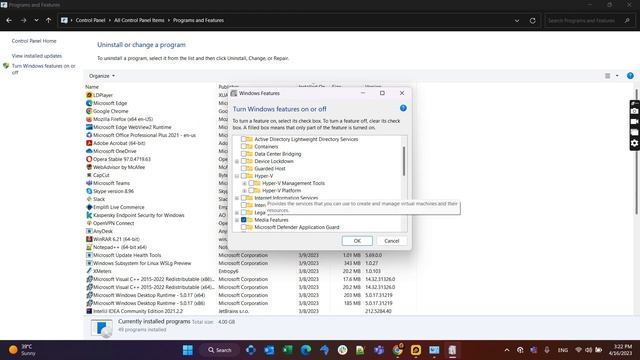Click the camera screenshot icon on side panel
Viewport: 640px width, 360px height.
tap(634, 111)
